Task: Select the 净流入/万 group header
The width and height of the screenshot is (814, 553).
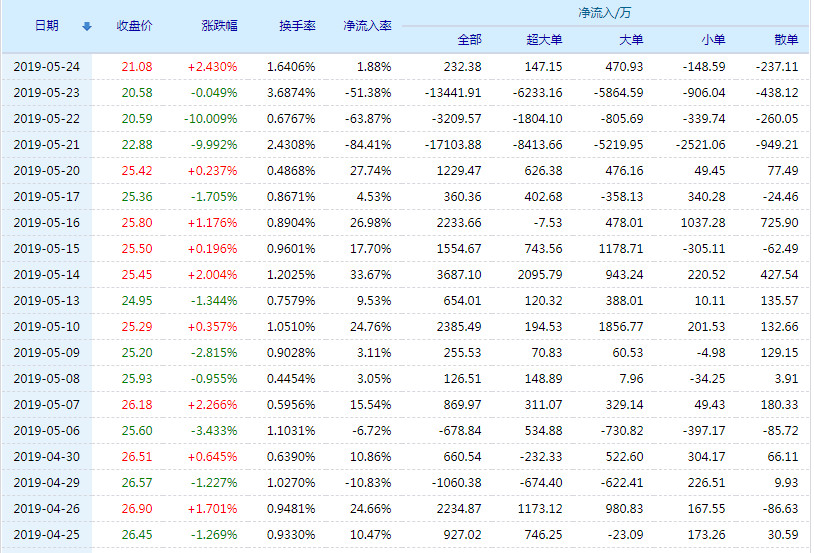Action: tap(603, 13)
